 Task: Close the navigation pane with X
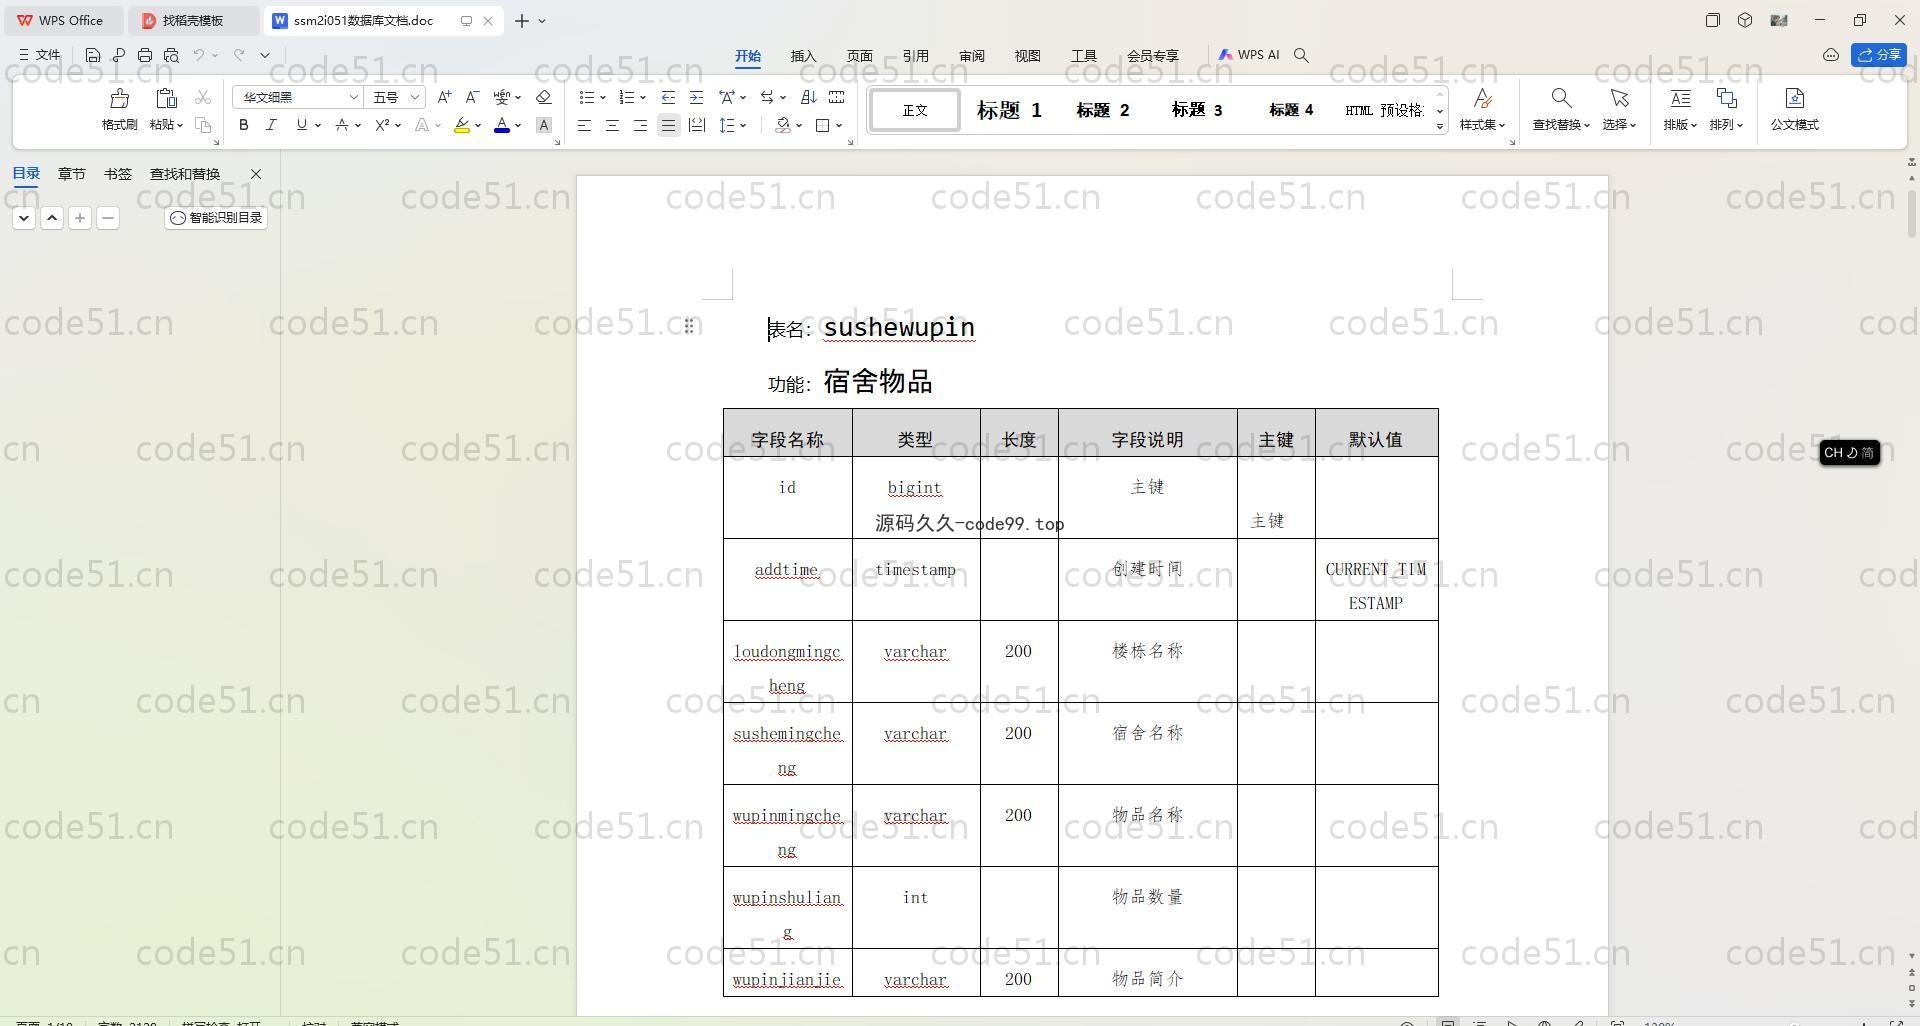256,174
